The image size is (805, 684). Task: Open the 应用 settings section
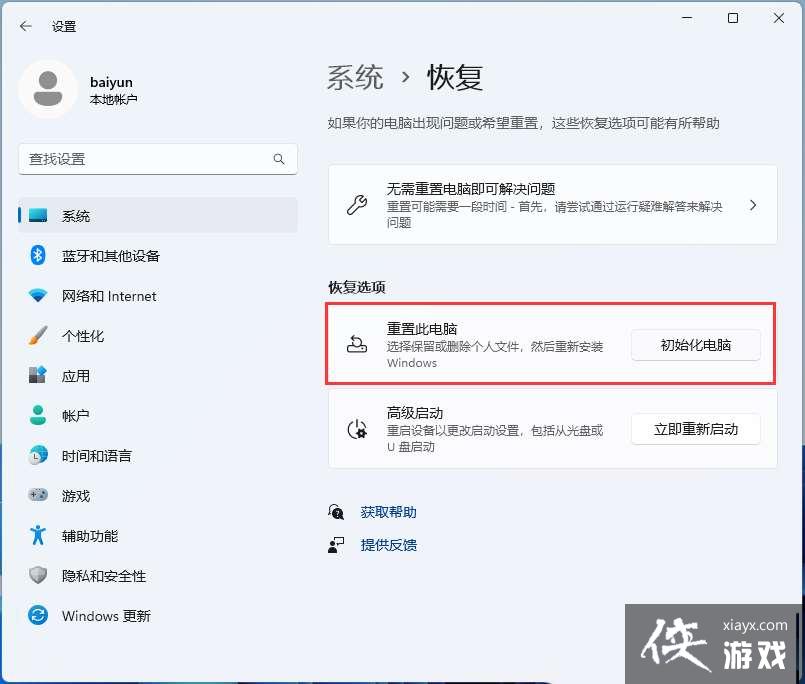coord(76,376)
